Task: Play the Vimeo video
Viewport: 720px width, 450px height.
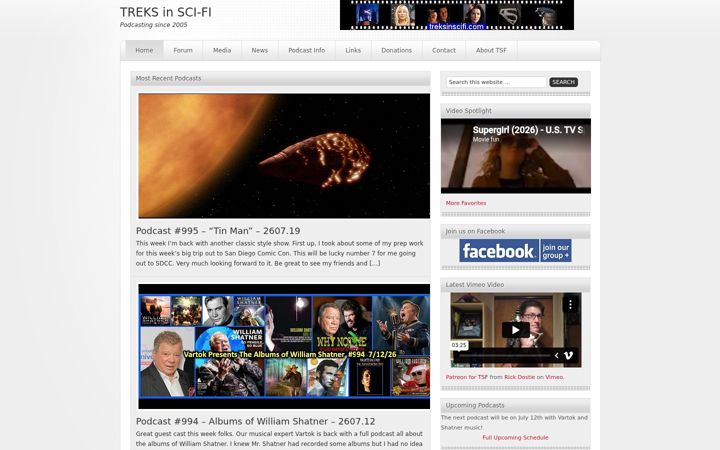Action: (516, 330)
